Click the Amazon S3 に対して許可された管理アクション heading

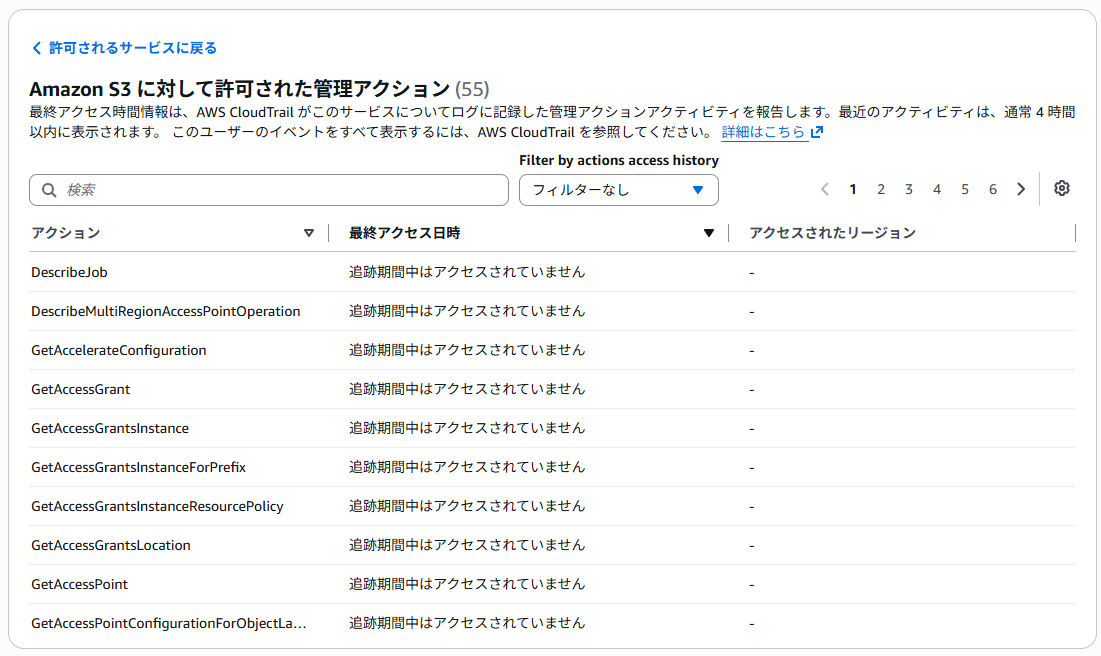click(x=239, y=89)
